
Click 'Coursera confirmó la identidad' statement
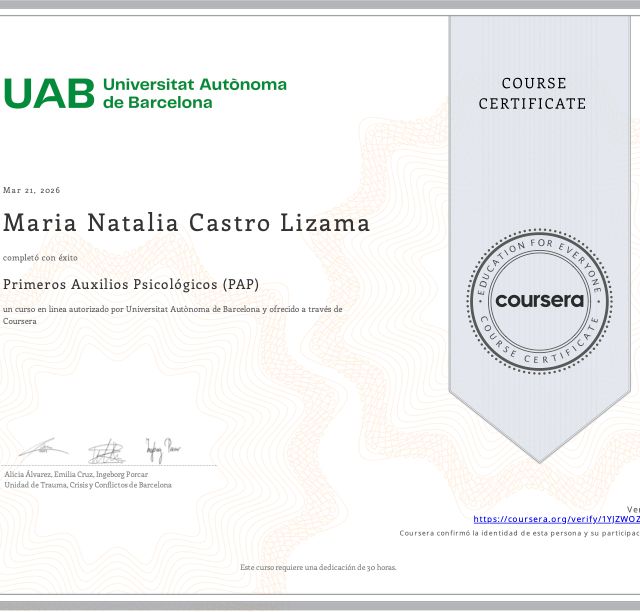520,533
